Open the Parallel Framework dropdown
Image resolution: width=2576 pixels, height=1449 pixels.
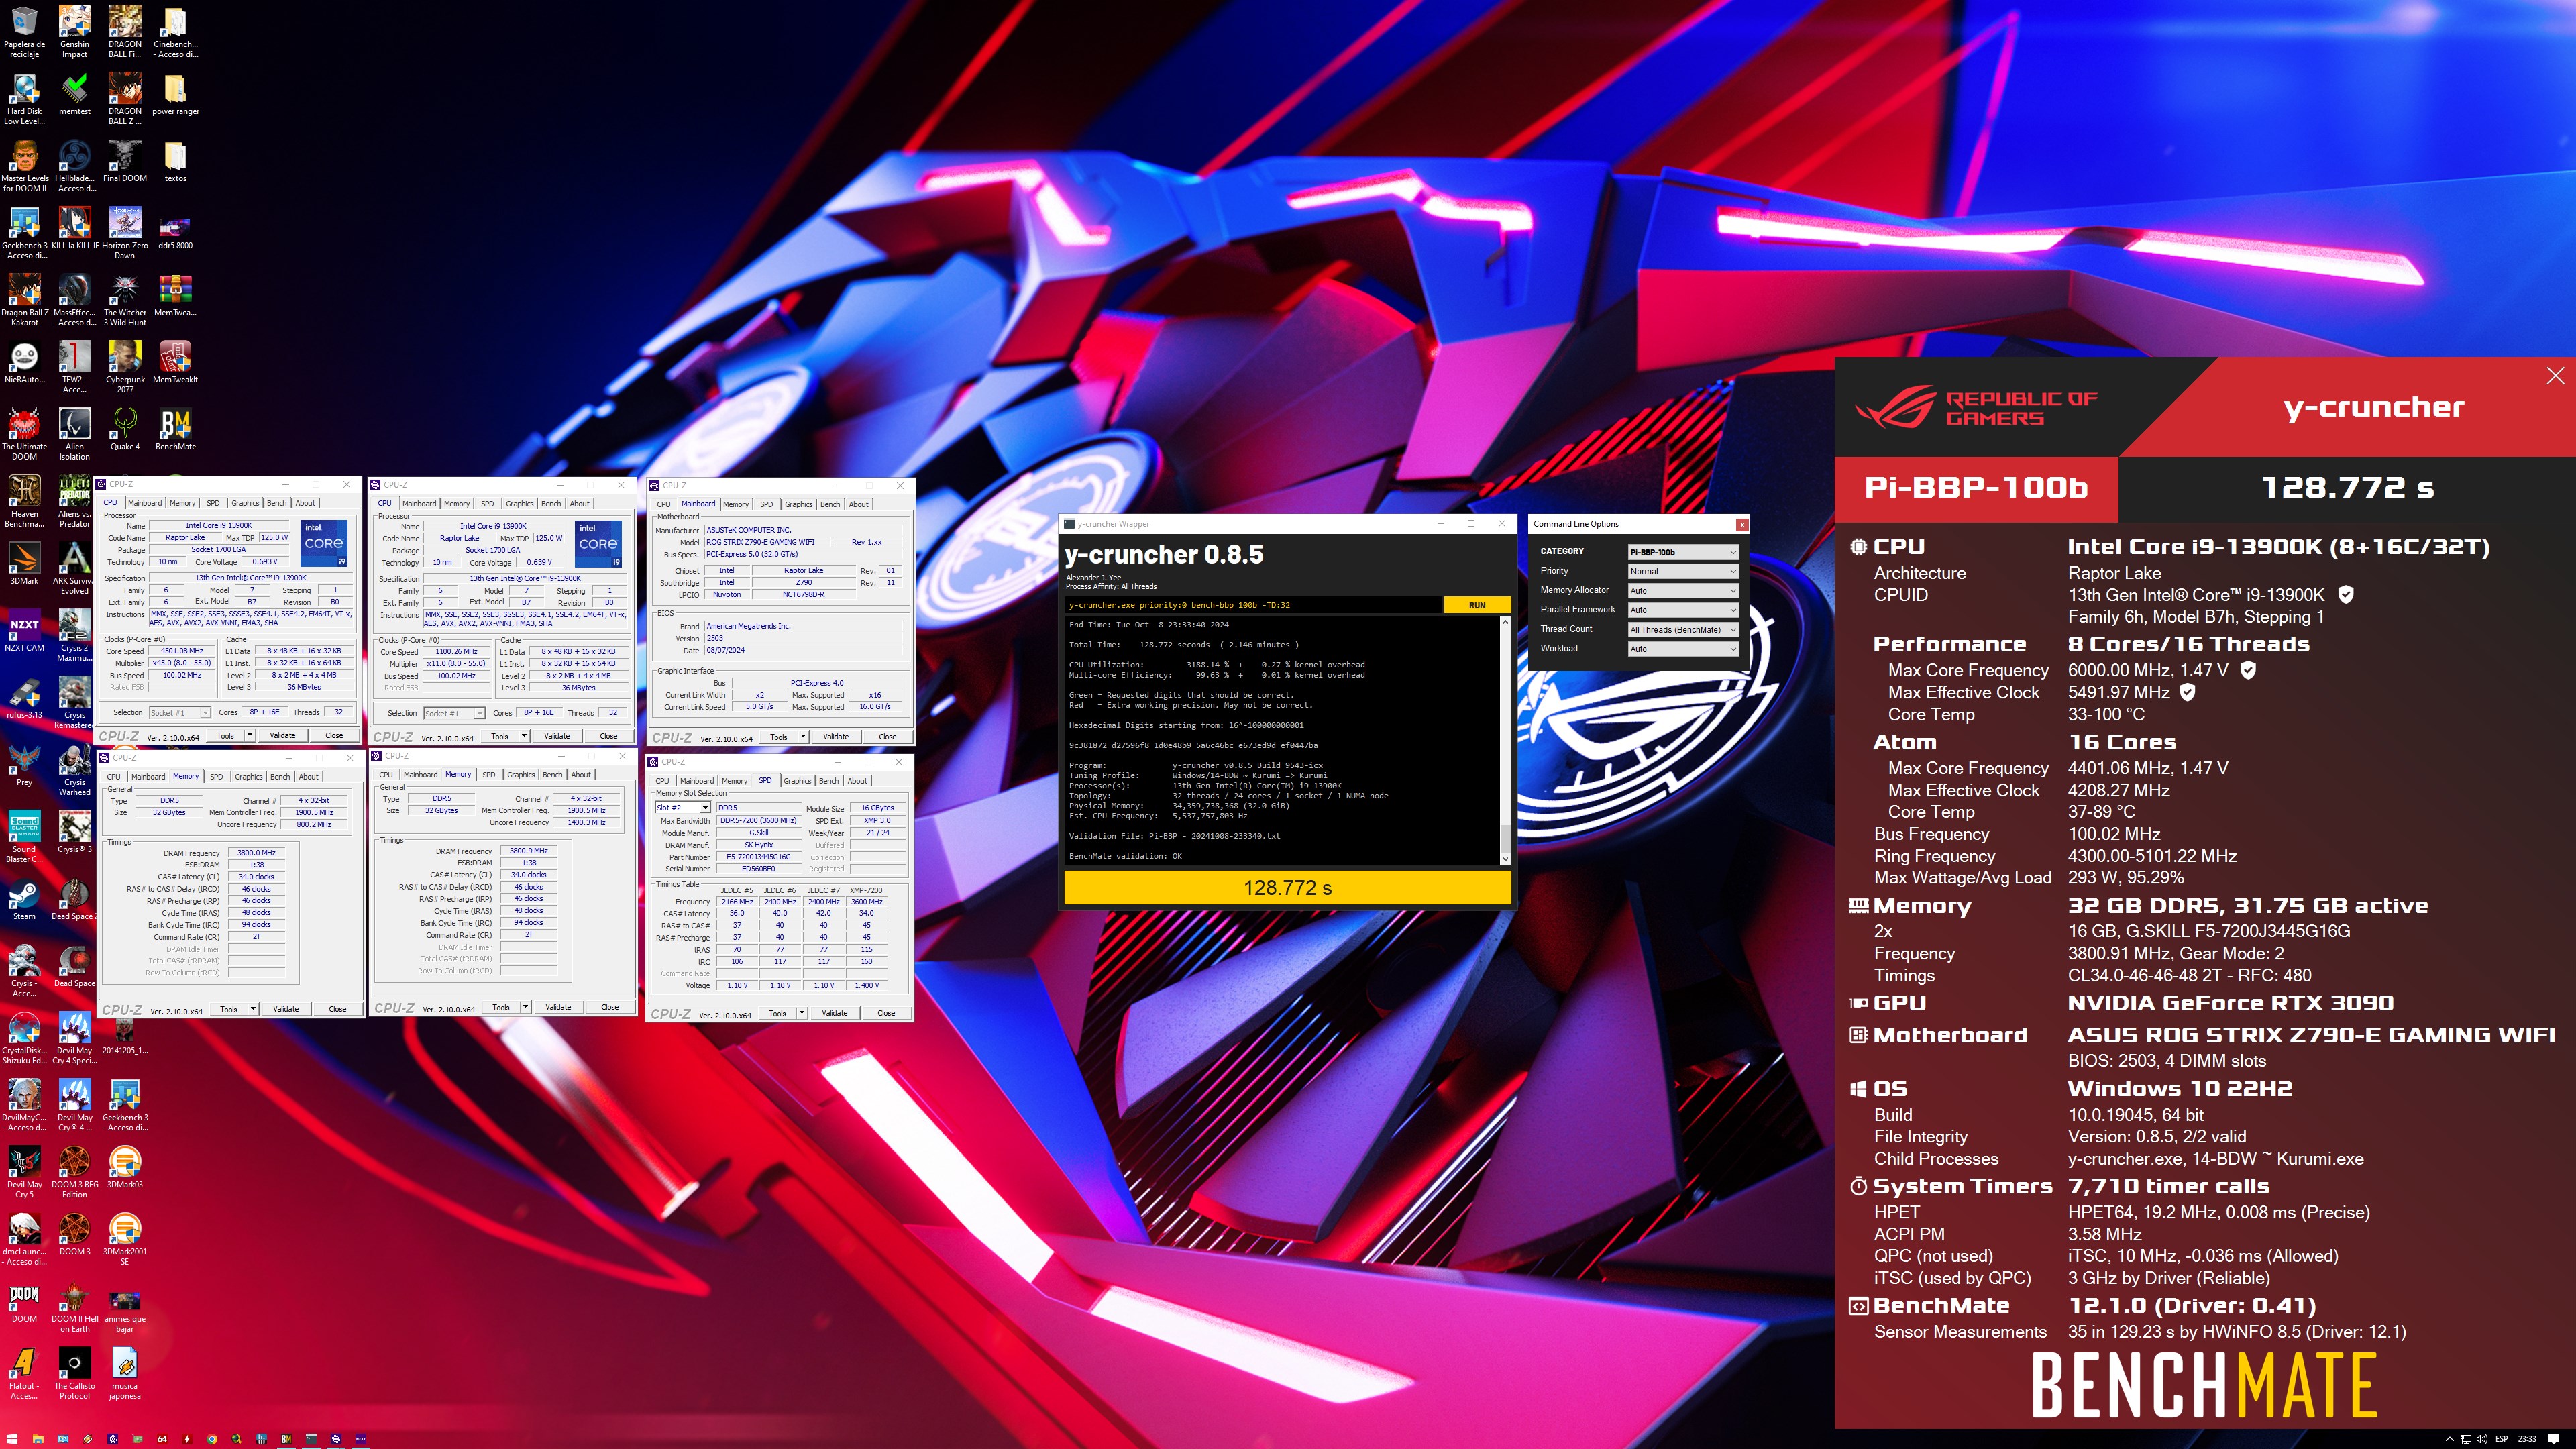(x=1683, y=610)
